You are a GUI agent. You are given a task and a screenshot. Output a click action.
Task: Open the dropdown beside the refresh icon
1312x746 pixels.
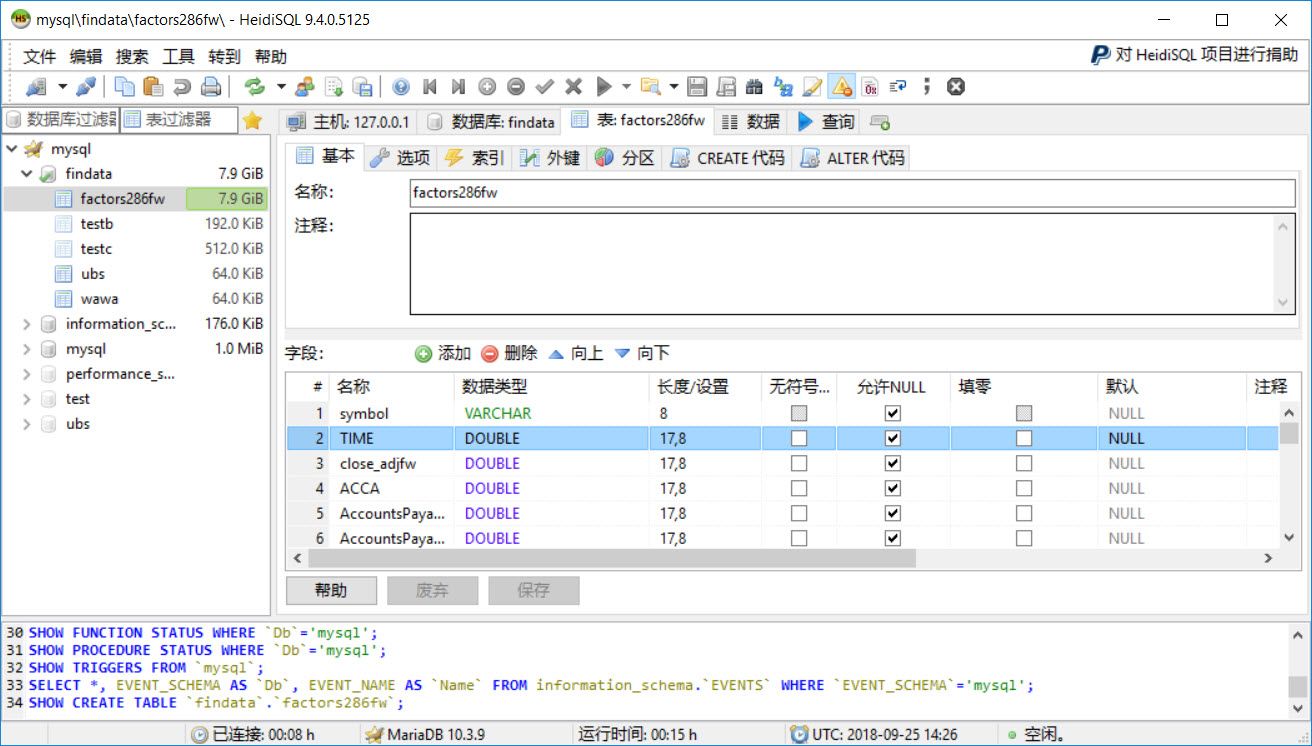click(x=281, y=86)
